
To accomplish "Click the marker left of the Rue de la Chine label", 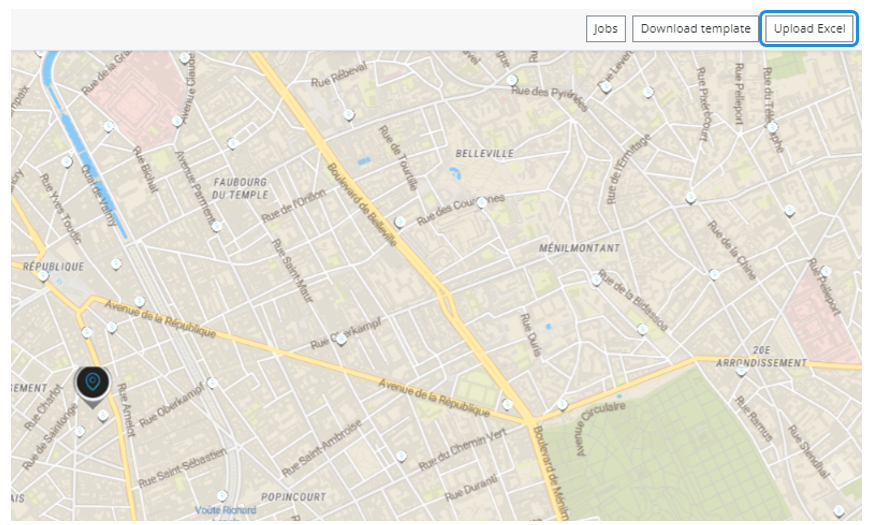I will coord(714,274).
